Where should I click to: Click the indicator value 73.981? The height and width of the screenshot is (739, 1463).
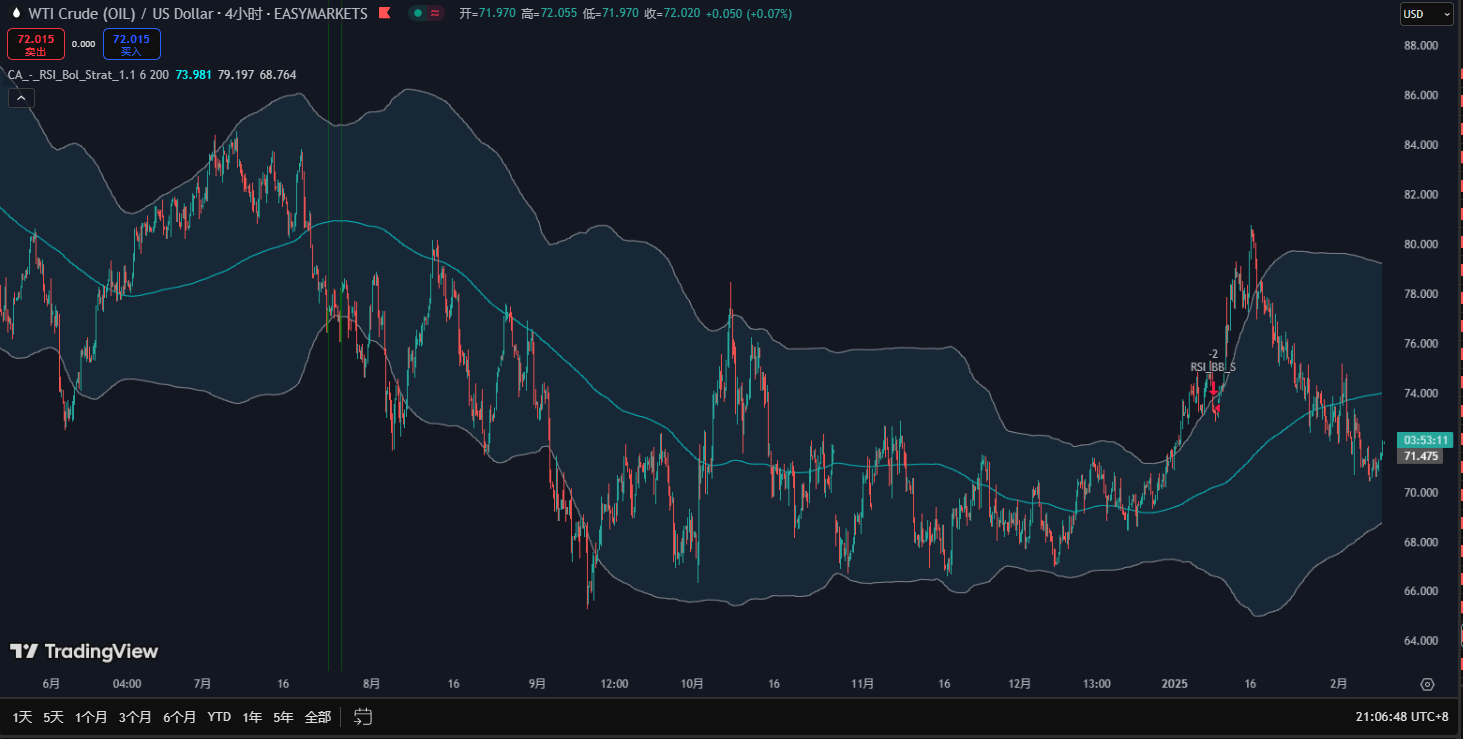[x=194, y=75]
